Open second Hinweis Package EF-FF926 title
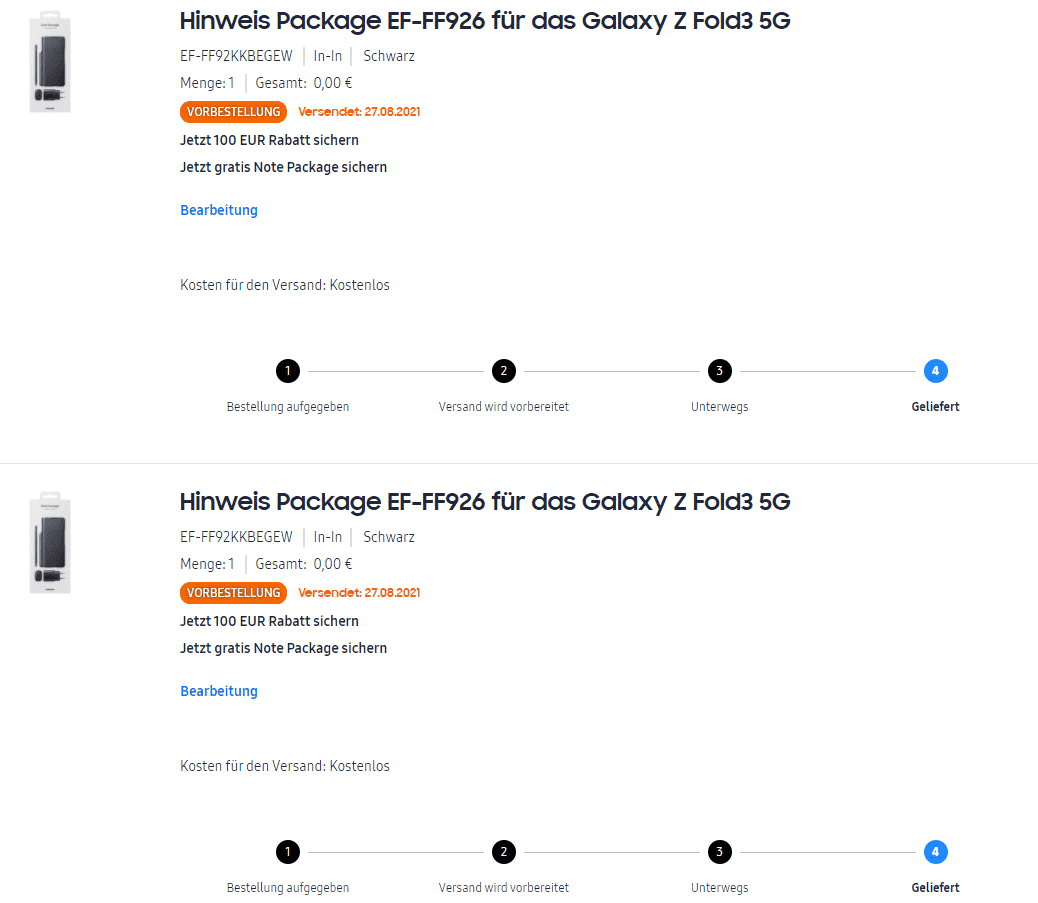The width and height of the screenshot is (1038, 903). coord(485,502)
